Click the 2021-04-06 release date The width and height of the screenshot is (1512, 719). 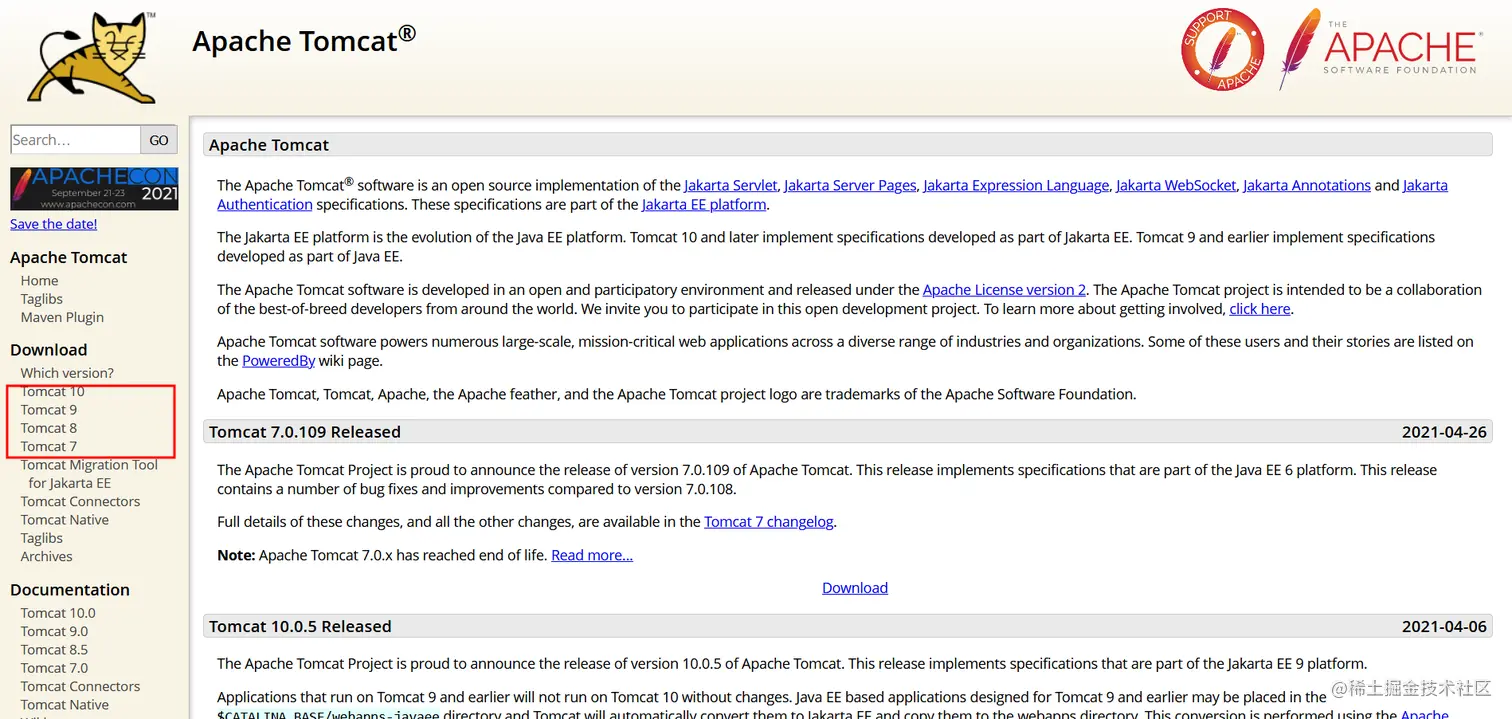tap(1444, 627)
